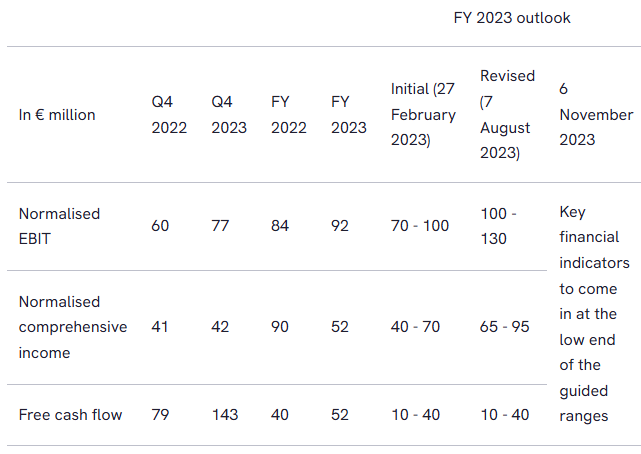This screenshot has height=454, width=641.
Task: Click the "65 - 95" revised outlook range
Action: [x=505, y=327]
